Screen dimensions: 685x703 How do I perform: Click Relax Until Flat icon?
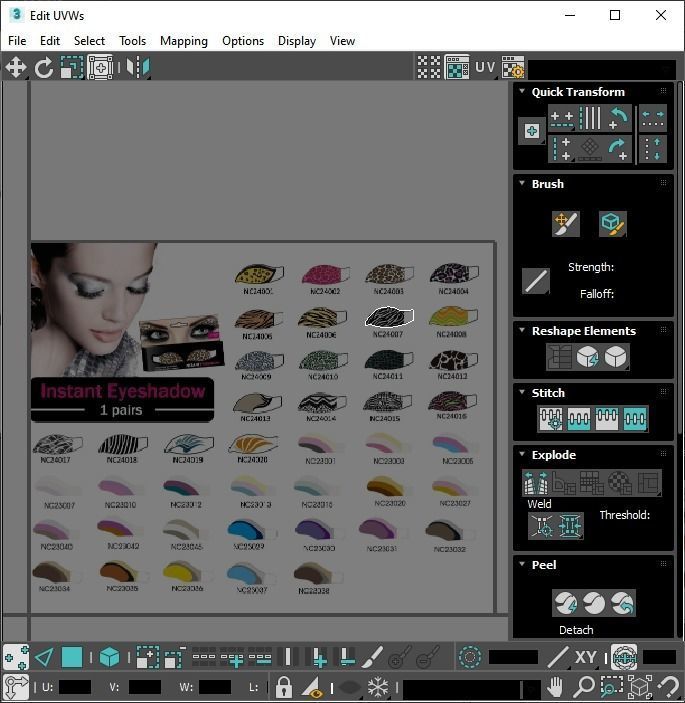coord(587,357)
